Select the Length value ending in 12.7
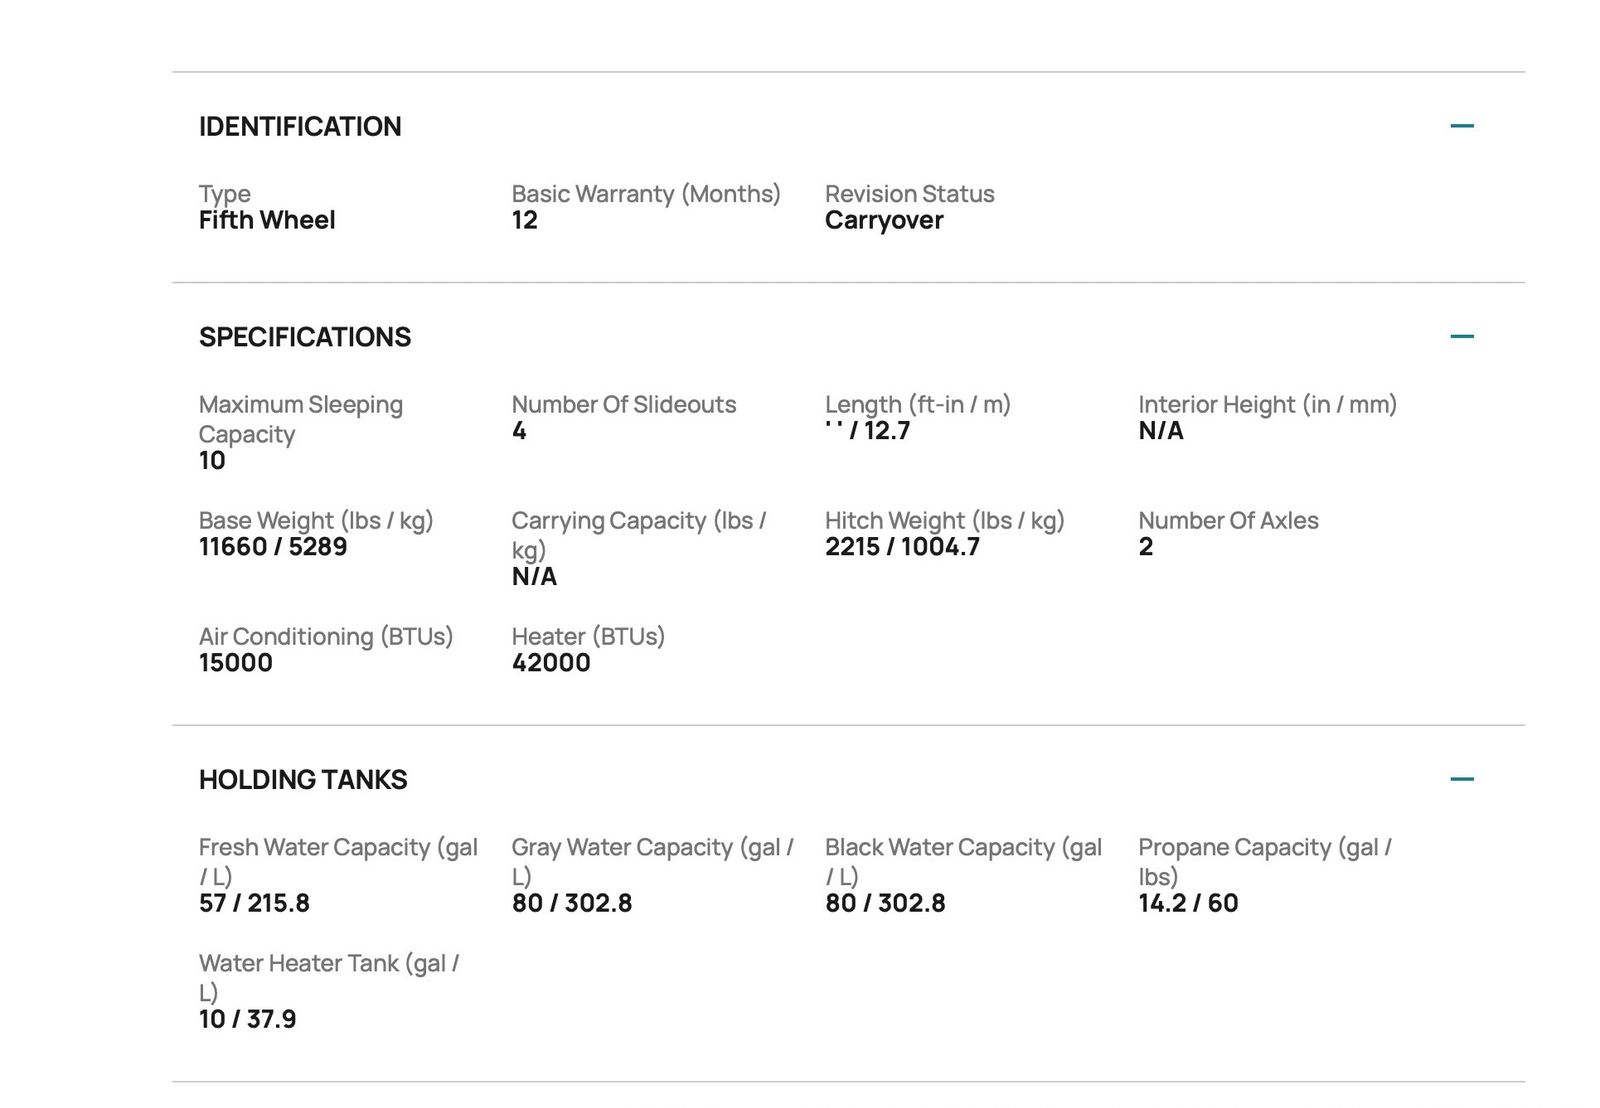Image resolution: width=1600 pixels, height=1108 pixels. 868,431
